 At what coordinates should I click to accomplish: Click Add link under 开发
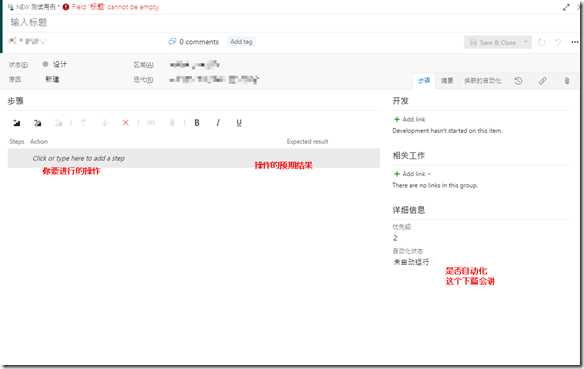point(413,119)
